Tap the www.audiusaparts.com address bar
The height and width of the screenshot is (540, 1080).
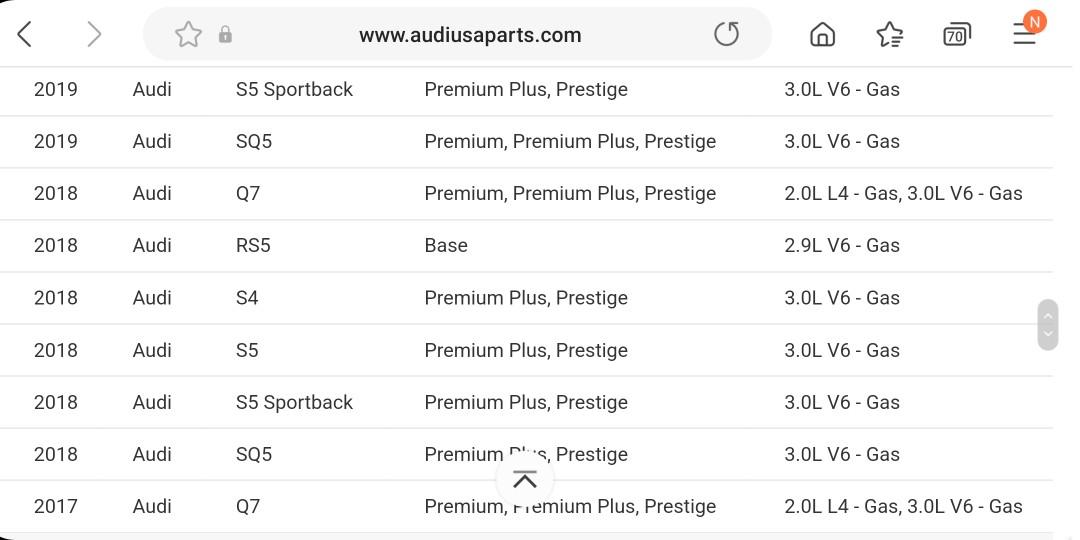pos(470,35)
